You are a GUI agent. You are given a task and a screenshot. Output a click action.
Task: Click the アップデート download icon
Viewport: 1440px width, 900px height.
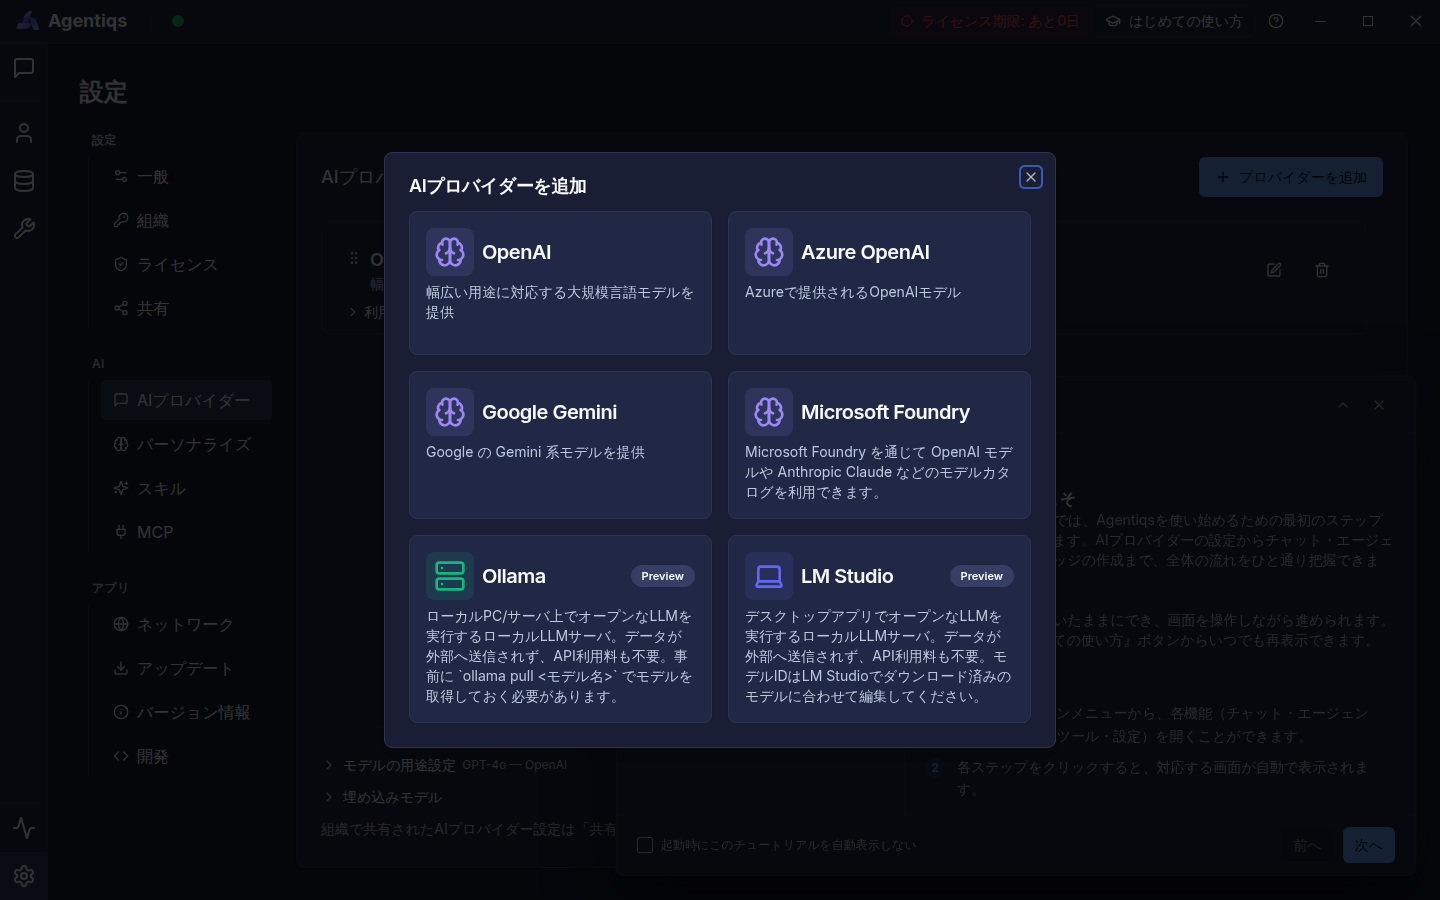coord(121,668)
